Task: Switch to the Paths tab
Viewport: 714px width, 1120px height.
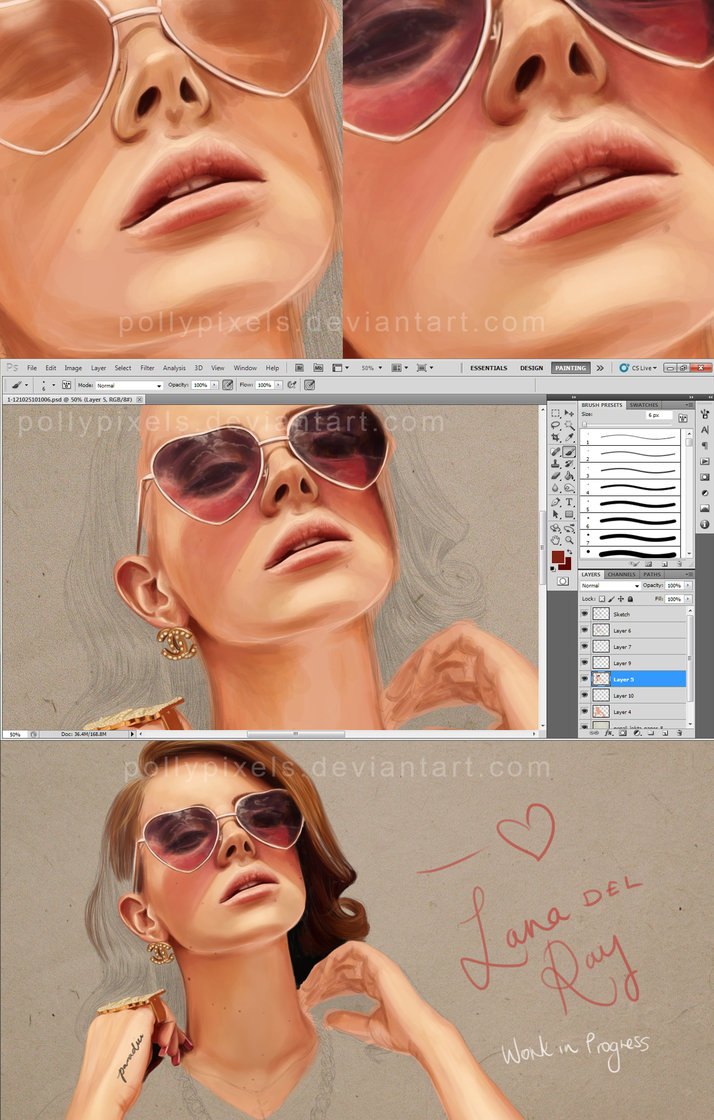Action: click(x=652, y=574)
